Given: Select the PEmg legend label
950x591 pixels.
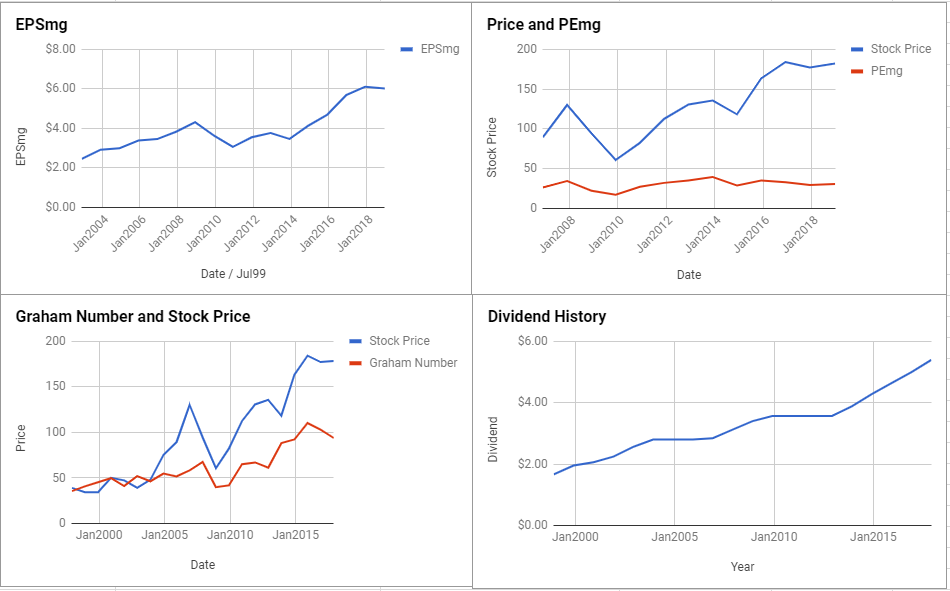Looking at the screenshot, I should (x=886, y=71).
